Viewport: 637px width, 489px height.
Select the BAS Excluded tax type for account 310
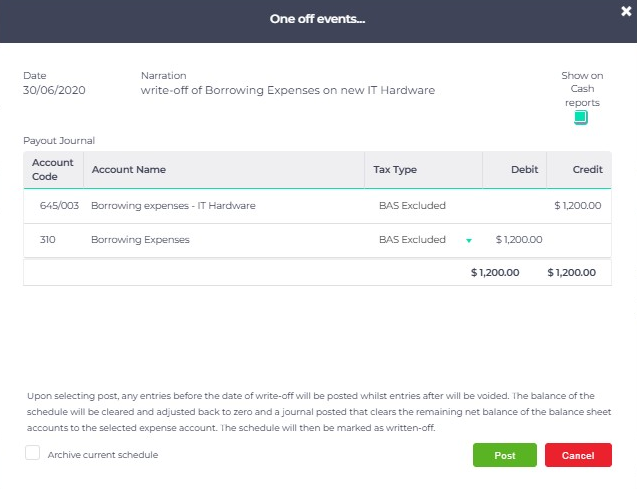(412, 240)
